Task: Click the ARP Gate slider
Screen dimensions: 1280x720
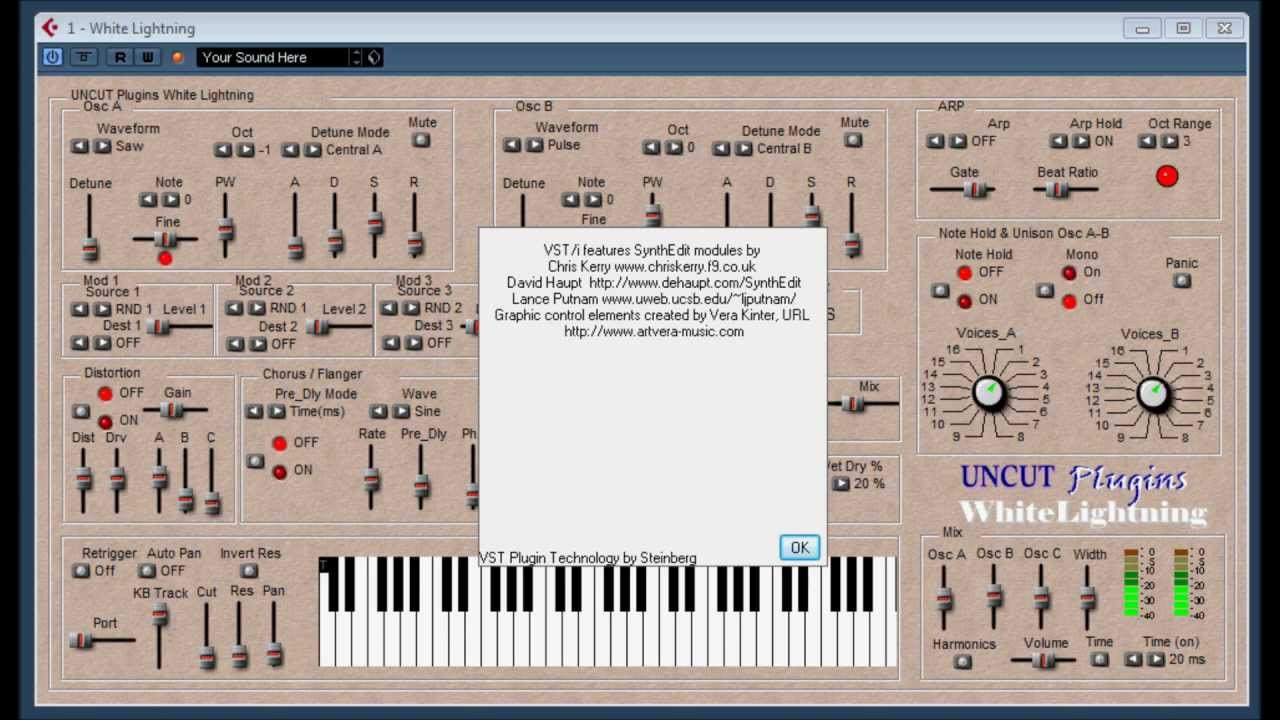Action: [x=964, y=189]
